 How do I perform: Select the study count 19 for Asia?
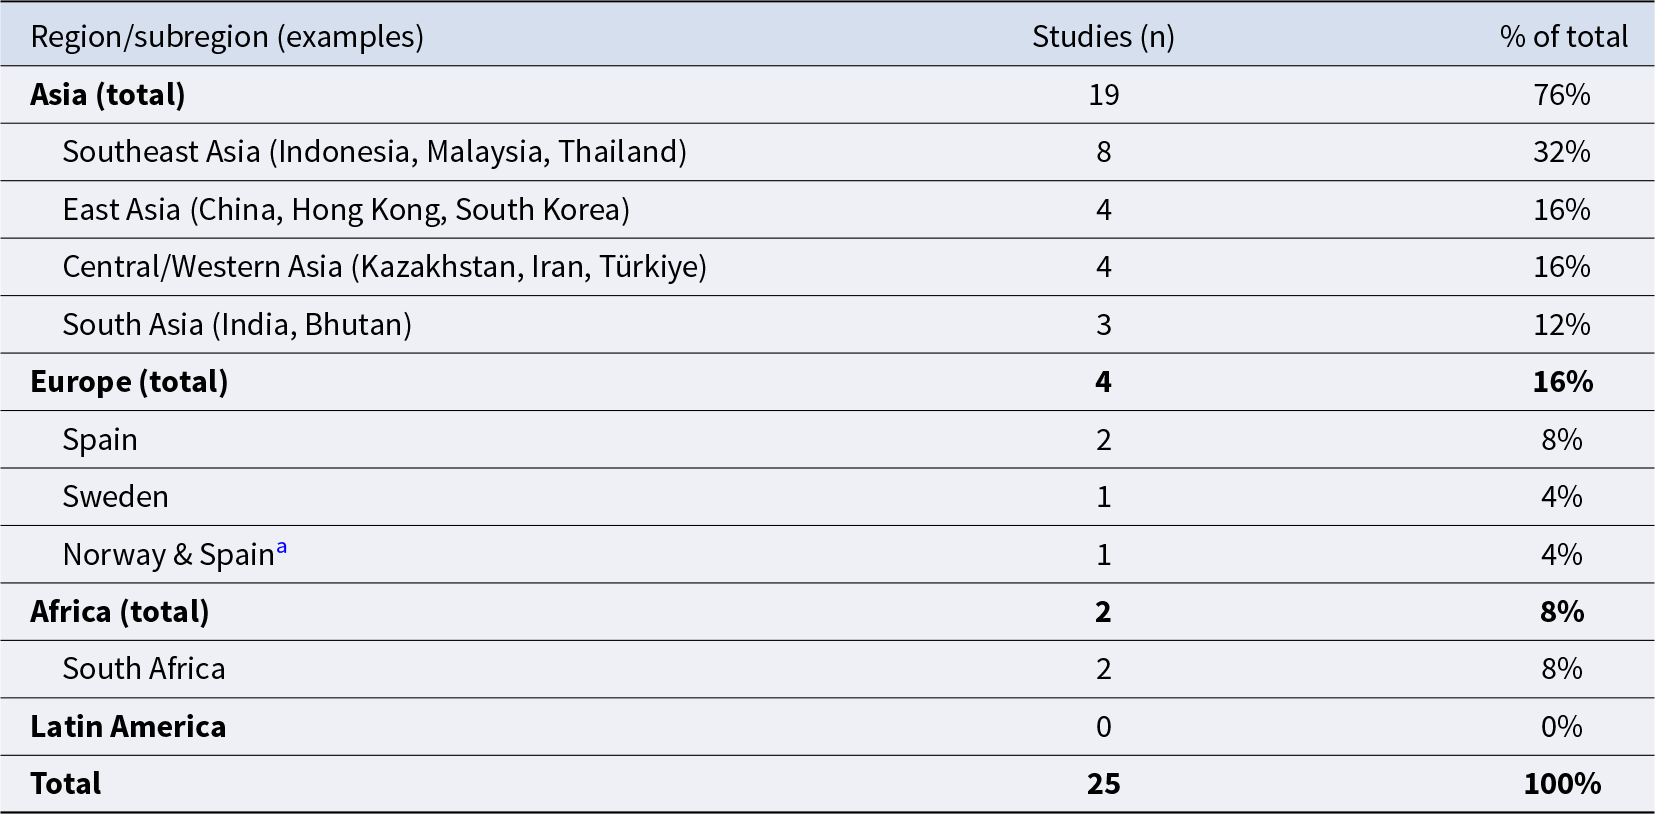1103,95
